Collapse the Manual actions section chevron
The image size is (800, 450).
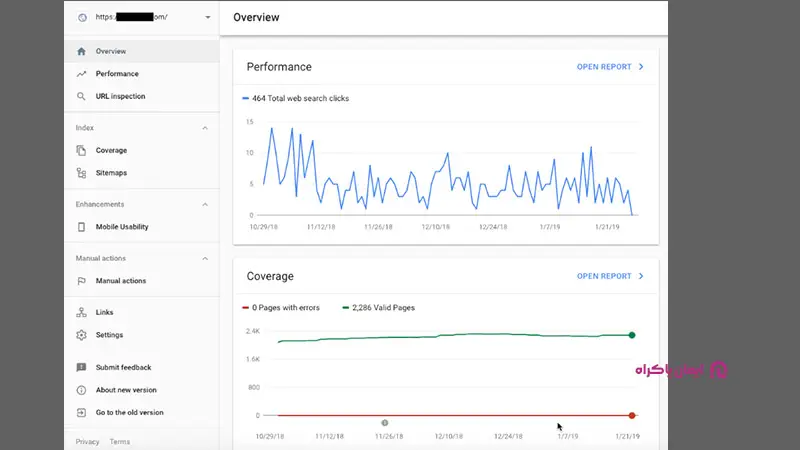tap(205, 259)
